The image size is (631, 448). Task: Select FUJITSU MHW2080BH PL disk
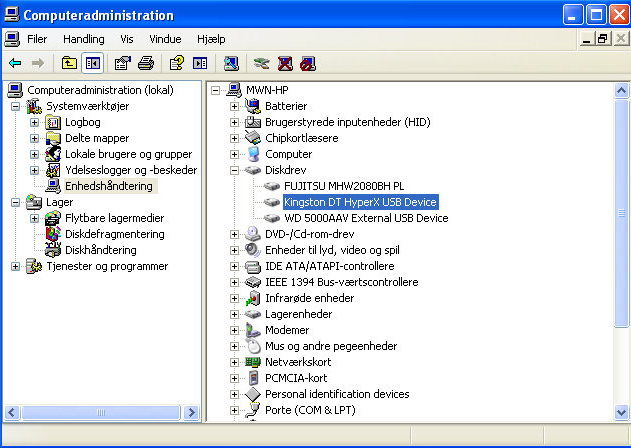(344, 186)
